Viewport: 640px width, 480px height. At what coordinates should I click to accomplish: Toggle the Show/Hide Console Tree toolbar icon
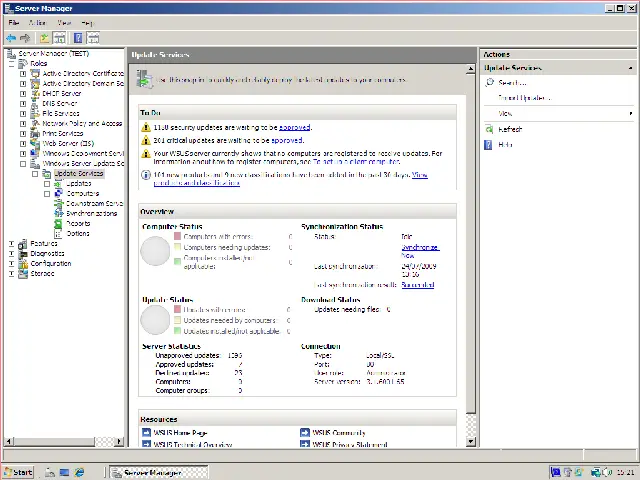(x=60, y=38)
